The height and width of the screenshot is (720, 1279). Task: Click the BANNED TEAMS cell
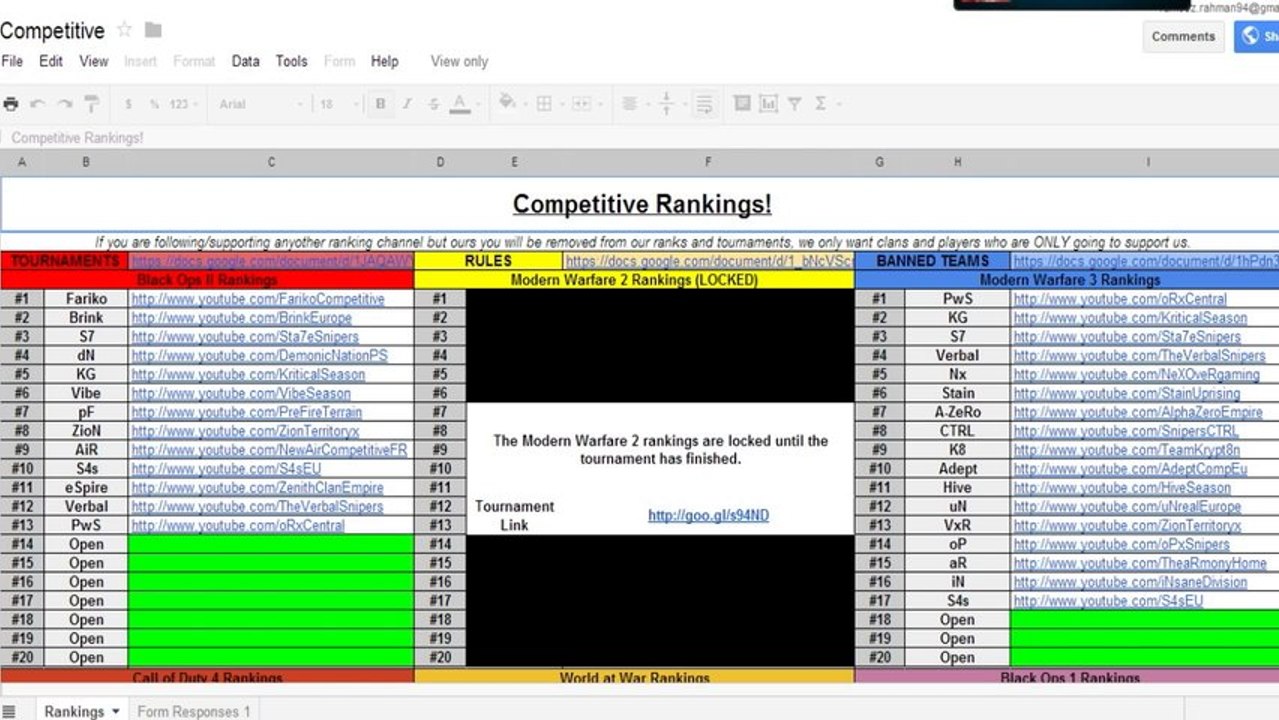pos(932,261)
